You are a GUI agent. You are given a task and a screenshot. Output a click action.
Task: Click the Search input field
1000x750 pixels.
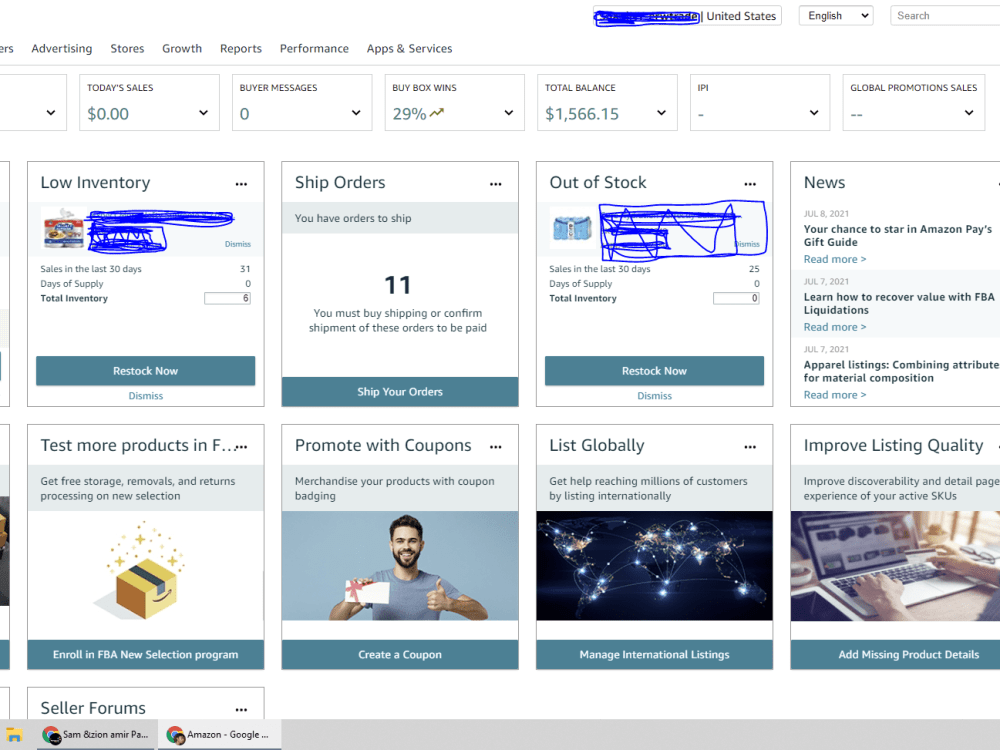coord(945,15)
